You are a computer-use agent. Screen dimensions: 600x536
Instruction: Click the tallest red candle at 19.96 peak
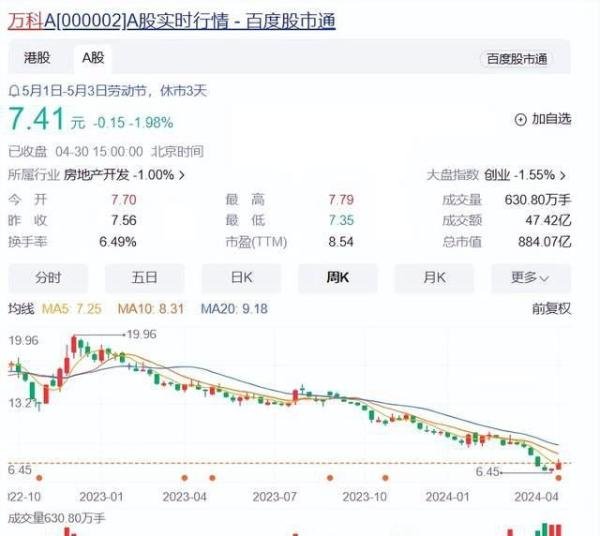point(74,345)
